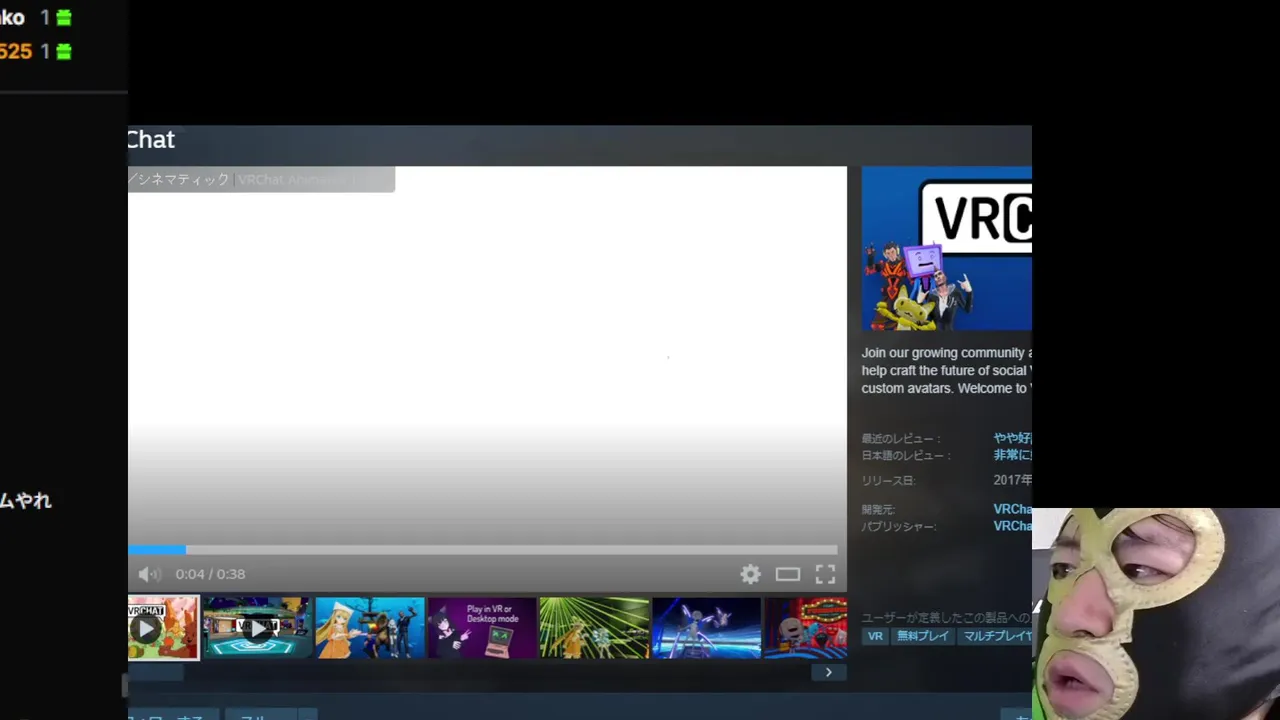Open the blue neon dancer screenshot
The image size is (1280, 720).
(707, 628)
